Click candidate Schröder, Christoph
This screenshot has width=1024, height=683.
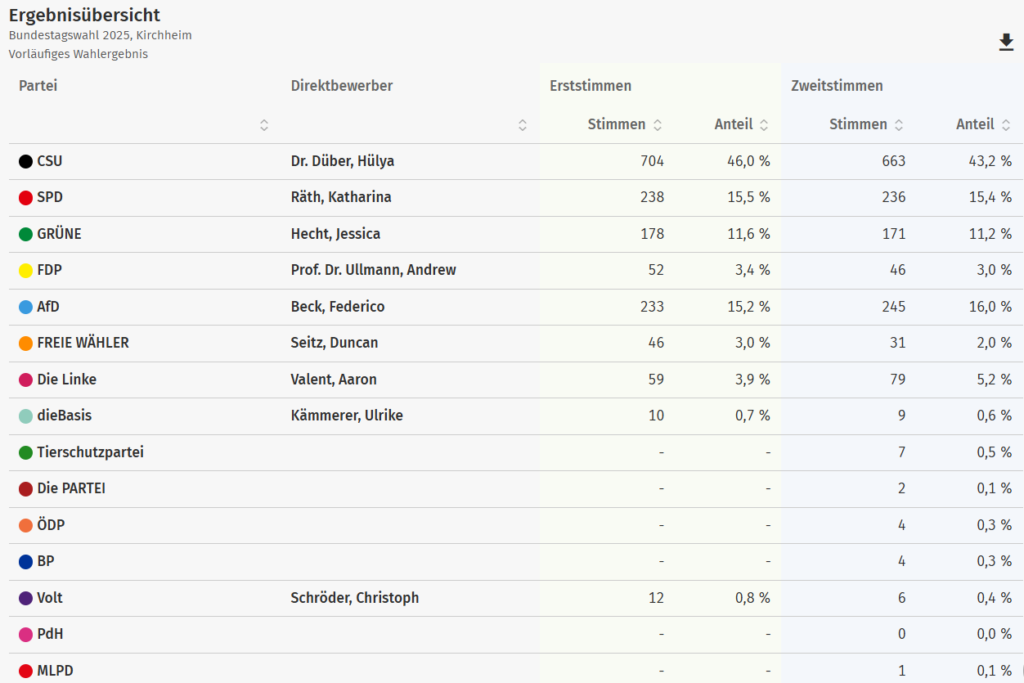355,597
